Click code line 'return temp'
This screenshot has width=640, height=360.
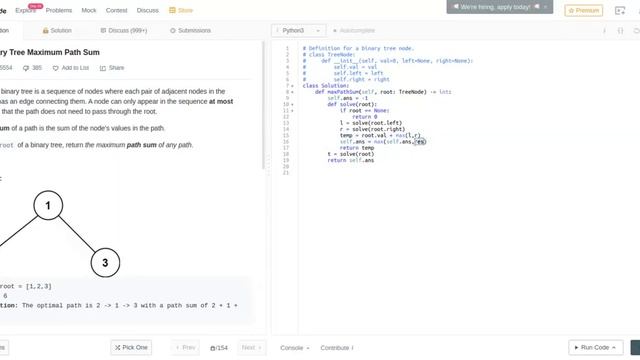[x=357, y=148]
